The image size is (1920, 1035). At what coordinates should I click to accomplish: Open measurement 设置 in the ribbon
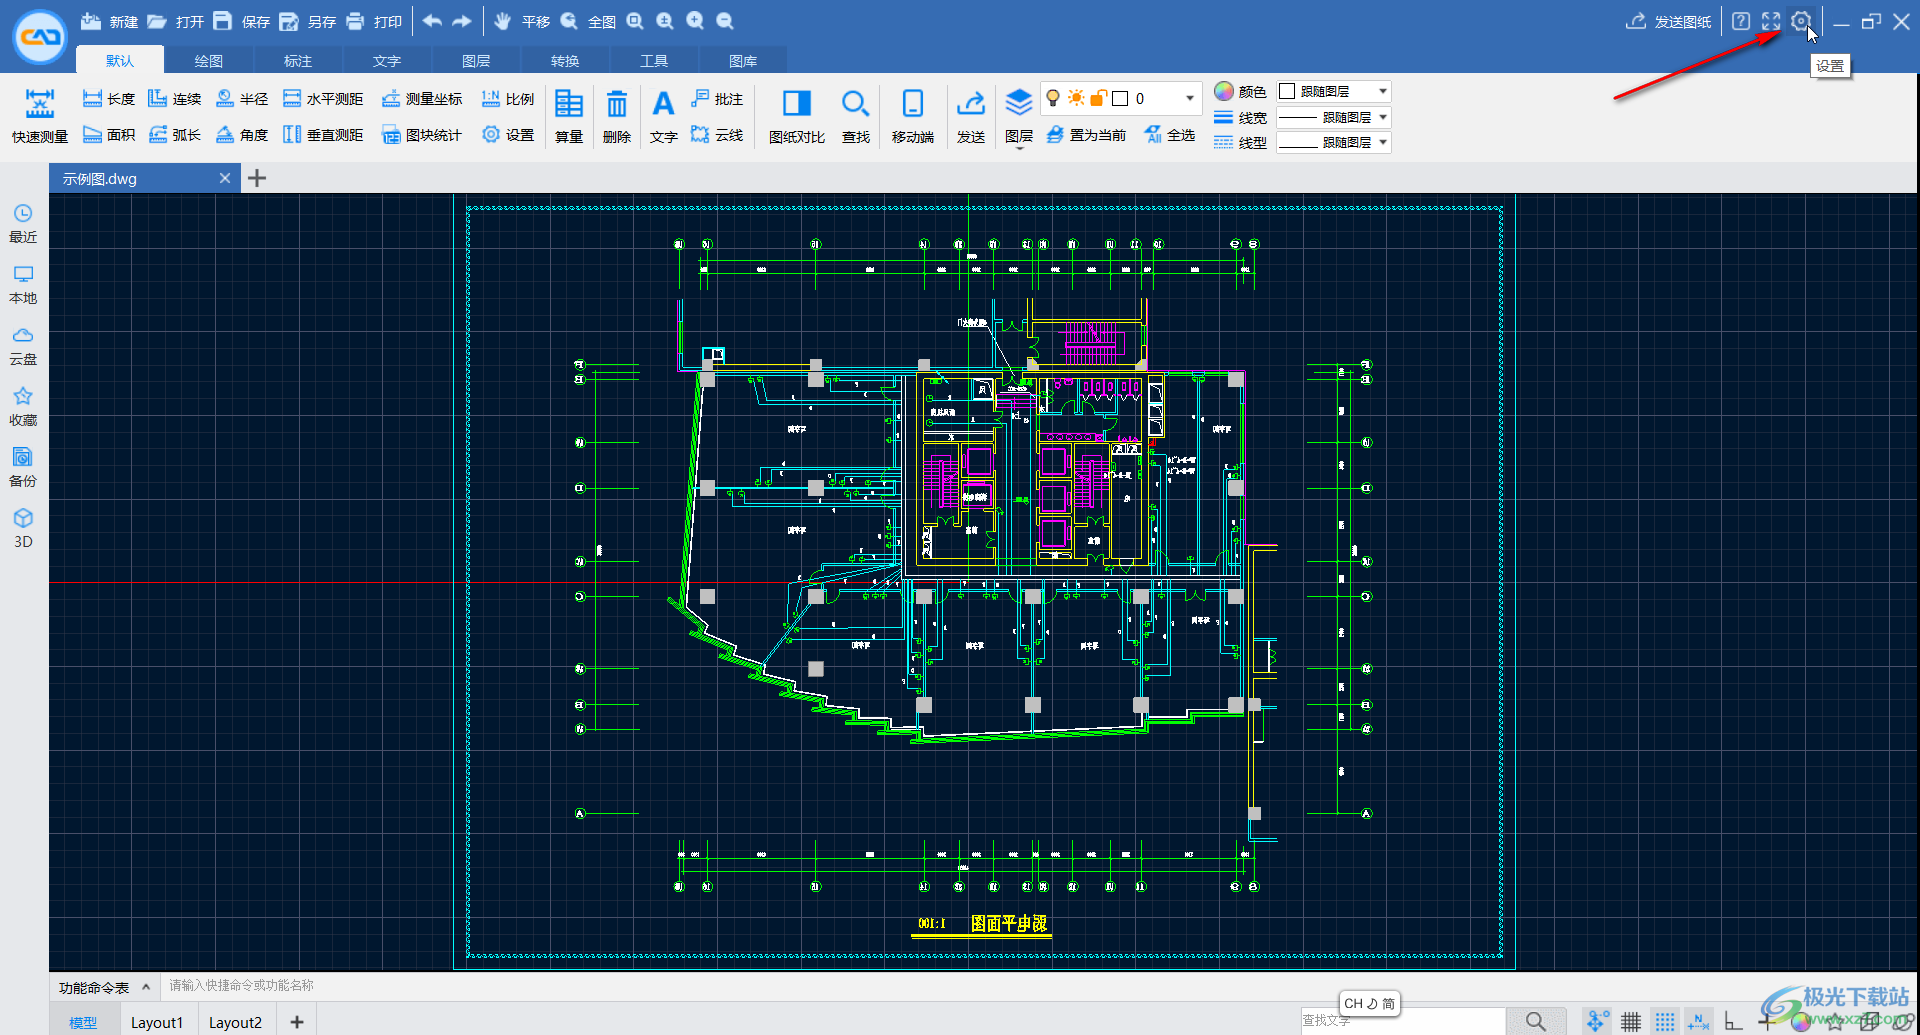(x=508, y=134)
